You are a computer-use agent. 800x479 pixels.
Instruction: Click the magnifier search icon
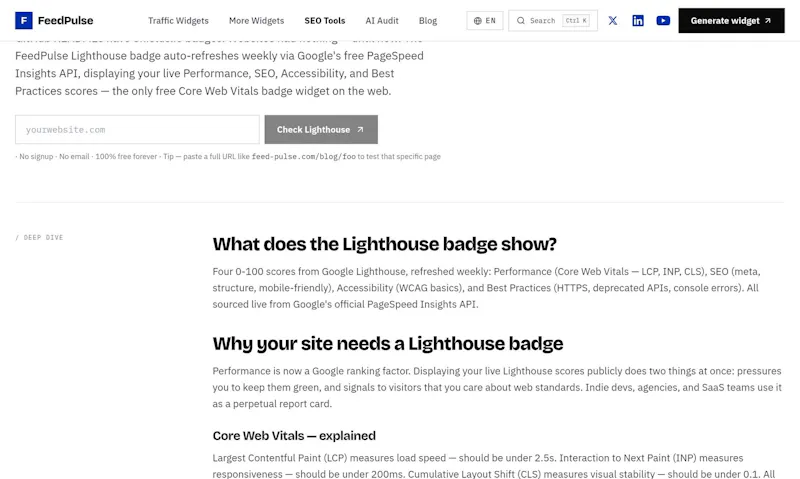520,21
